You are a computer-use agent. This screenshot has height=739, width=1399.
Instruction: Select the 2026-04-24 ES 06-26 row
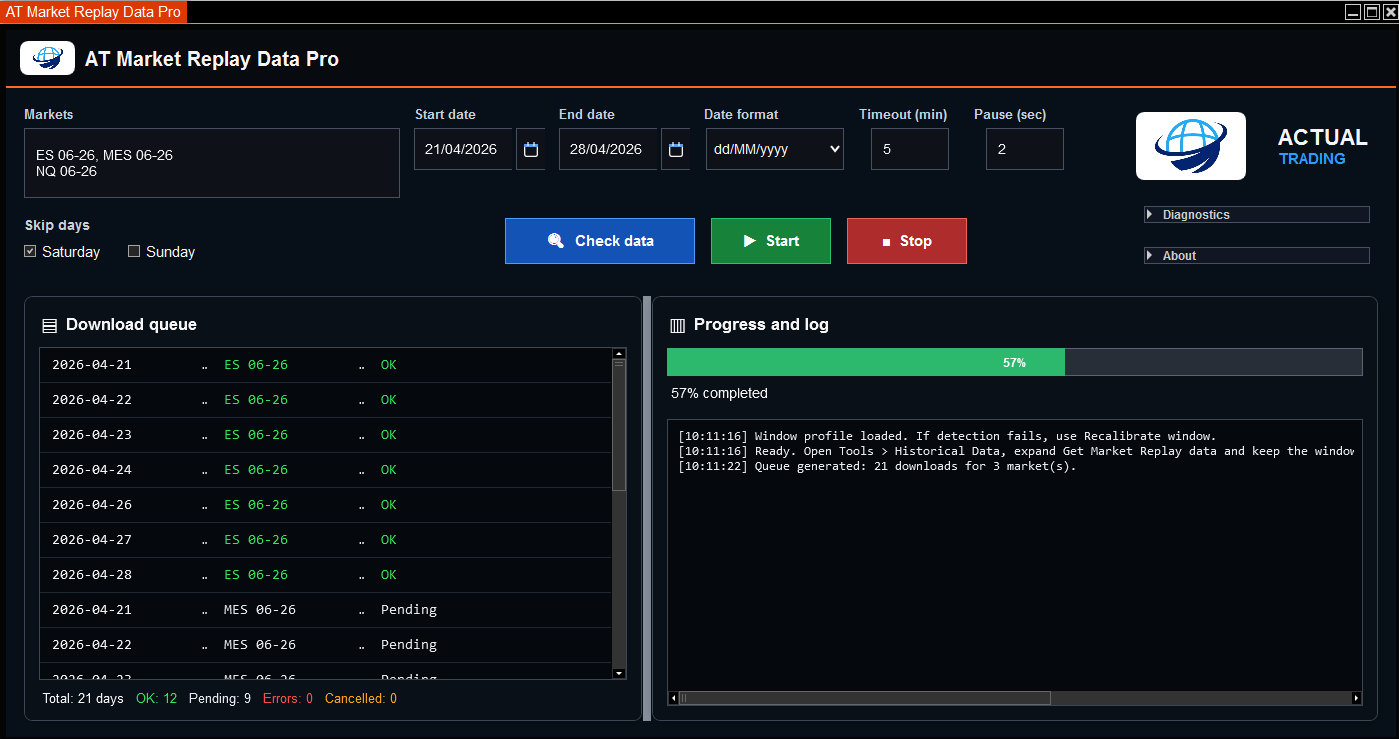[x=326, y=470]
